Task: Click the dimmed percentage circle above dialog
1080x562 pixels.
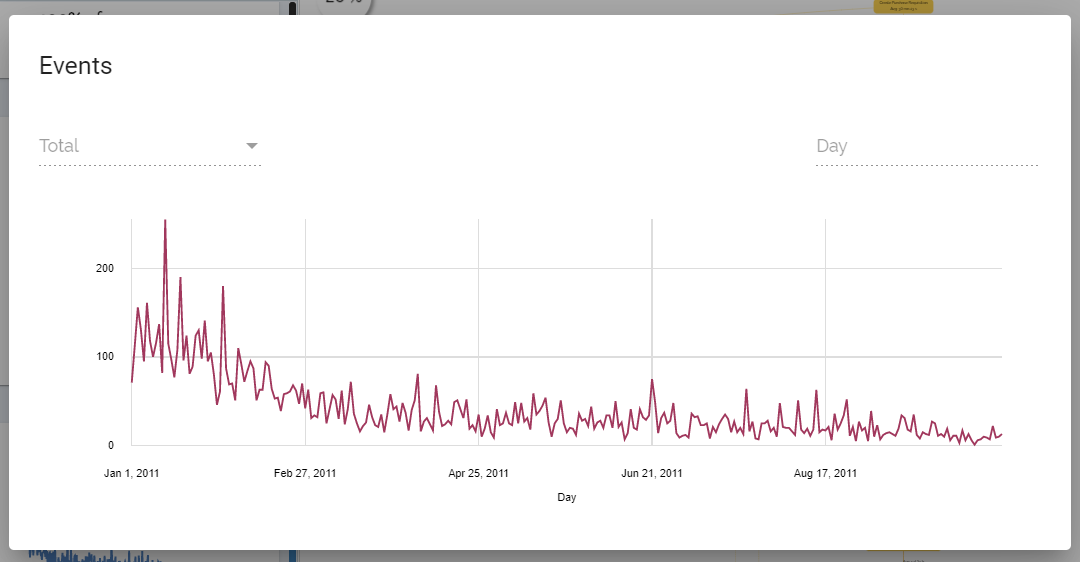Action: [343, 6]
